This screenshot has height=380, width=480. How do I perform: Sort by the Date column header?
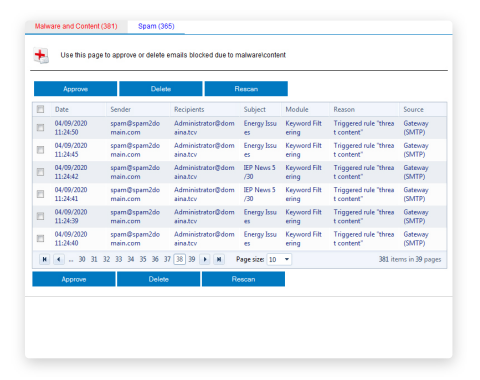62,109
